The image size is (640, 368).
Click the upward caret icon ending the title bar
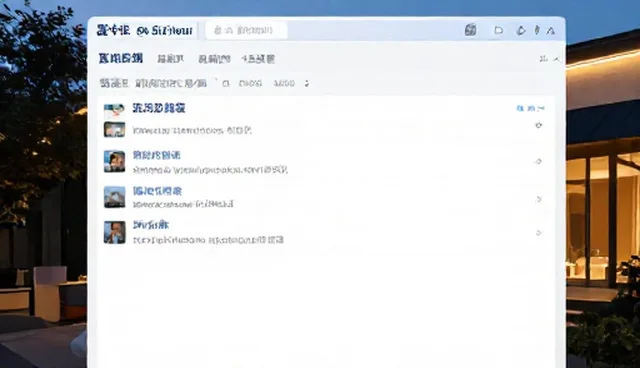551,31
